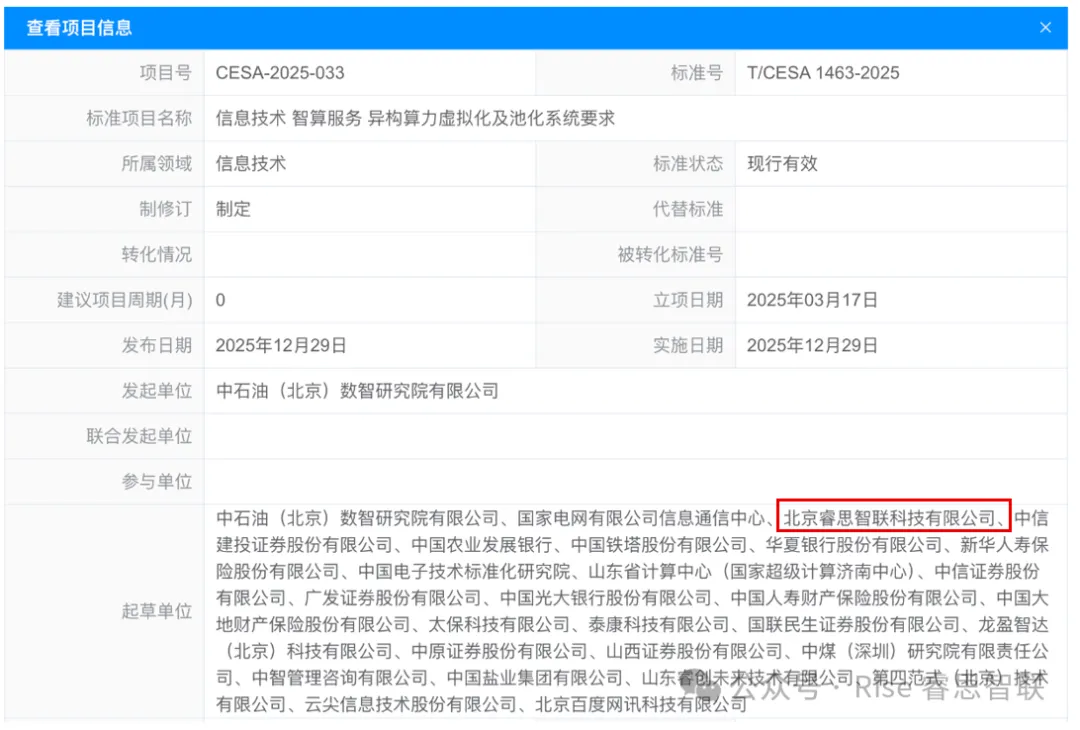Click the 立项日期 label

point(688,300)
